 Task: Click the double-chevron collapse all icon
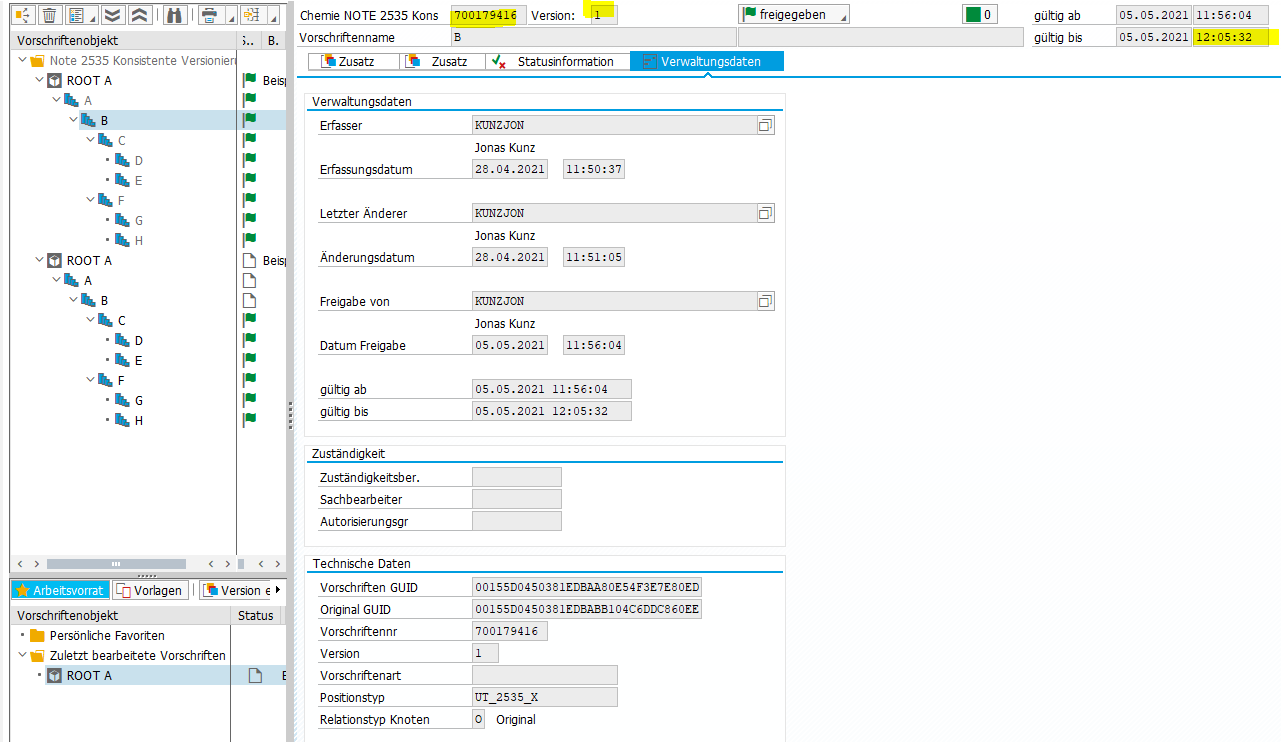139,14
